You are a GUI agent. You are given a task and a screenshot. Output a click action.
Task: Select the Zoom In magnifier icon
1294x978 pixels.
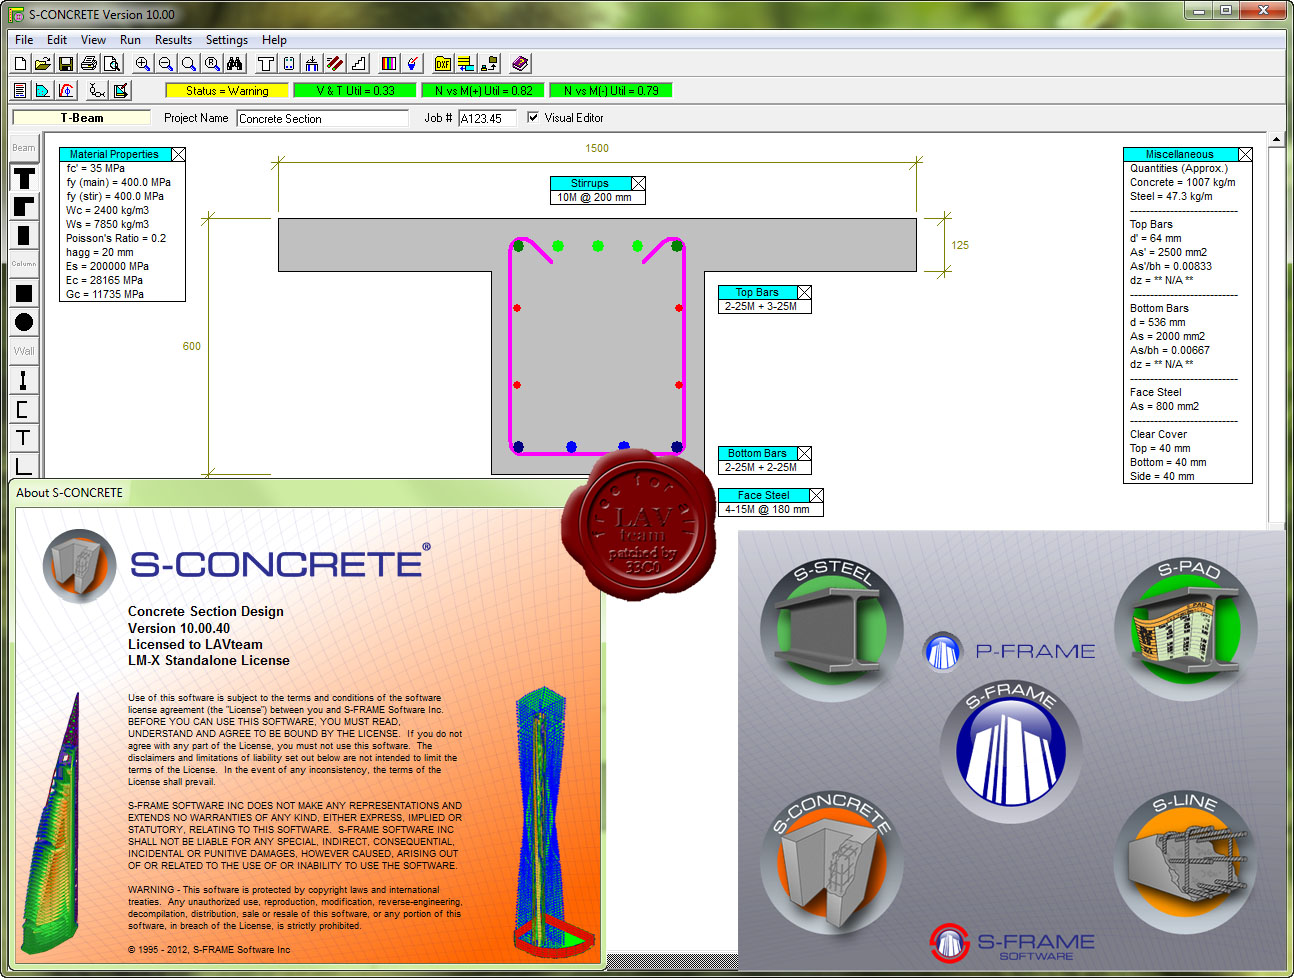[143, 64]
